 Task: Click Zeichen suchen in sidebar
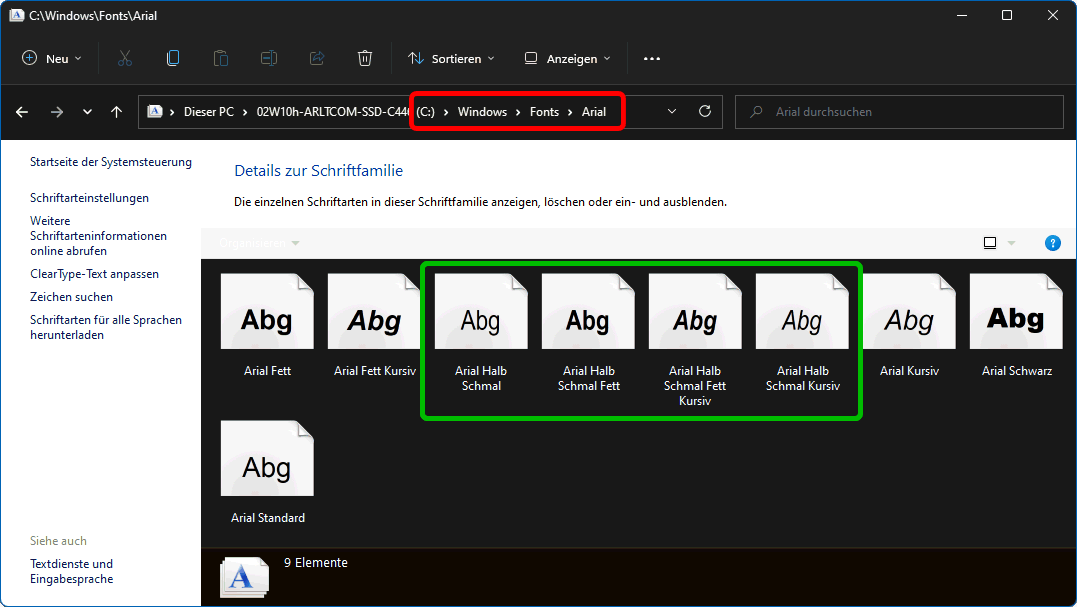tap(71, 297)
